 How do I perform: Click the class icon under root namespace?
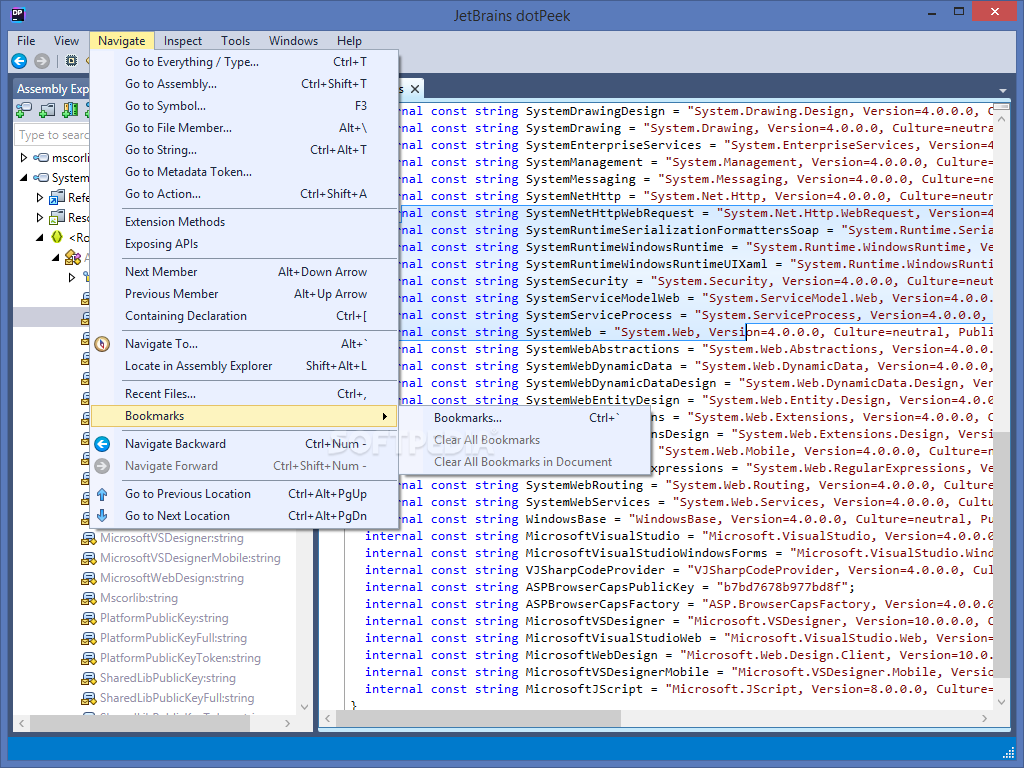point(73,257)
